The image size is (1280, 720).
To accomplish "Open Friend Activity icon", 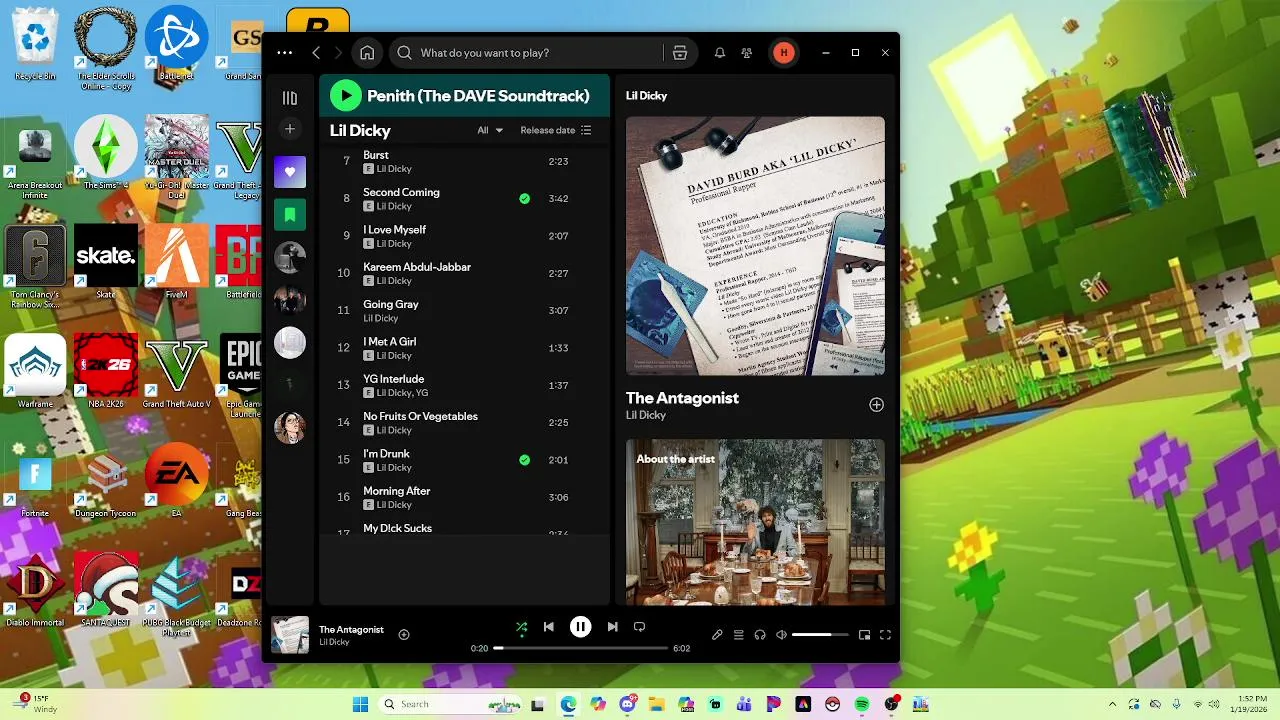I will 746,53.
